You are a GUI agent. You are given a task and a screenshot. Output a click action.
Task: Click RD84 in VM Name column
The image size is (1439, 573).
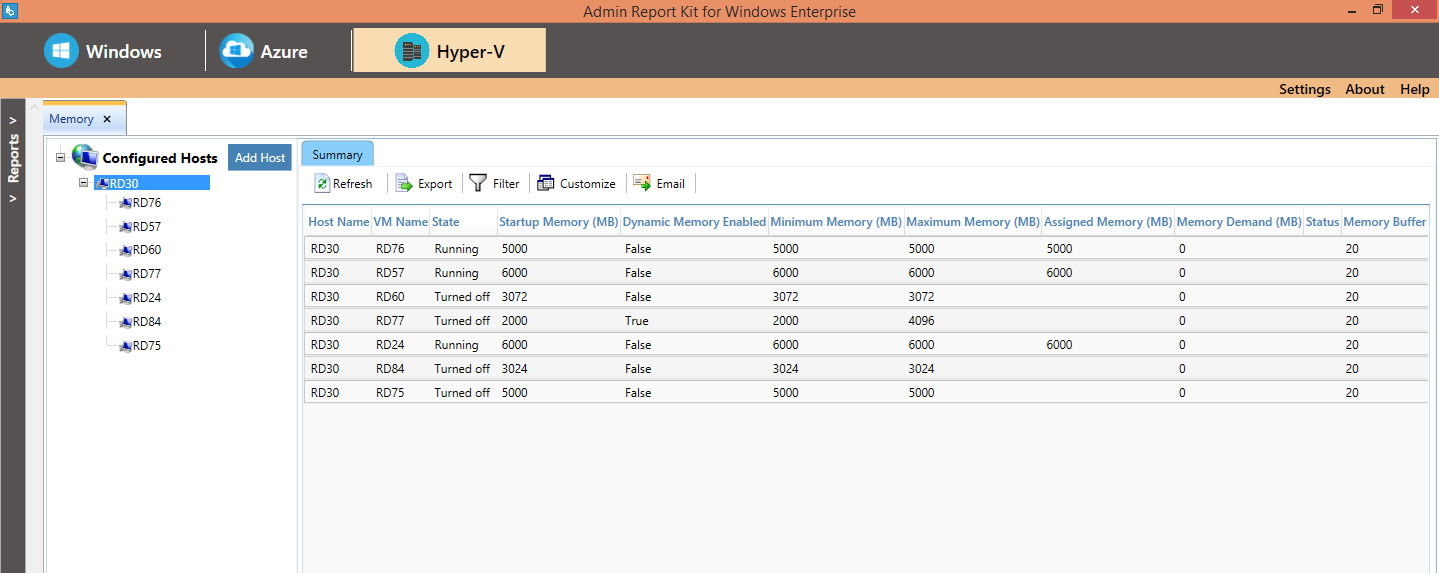(x=391, y=369)
